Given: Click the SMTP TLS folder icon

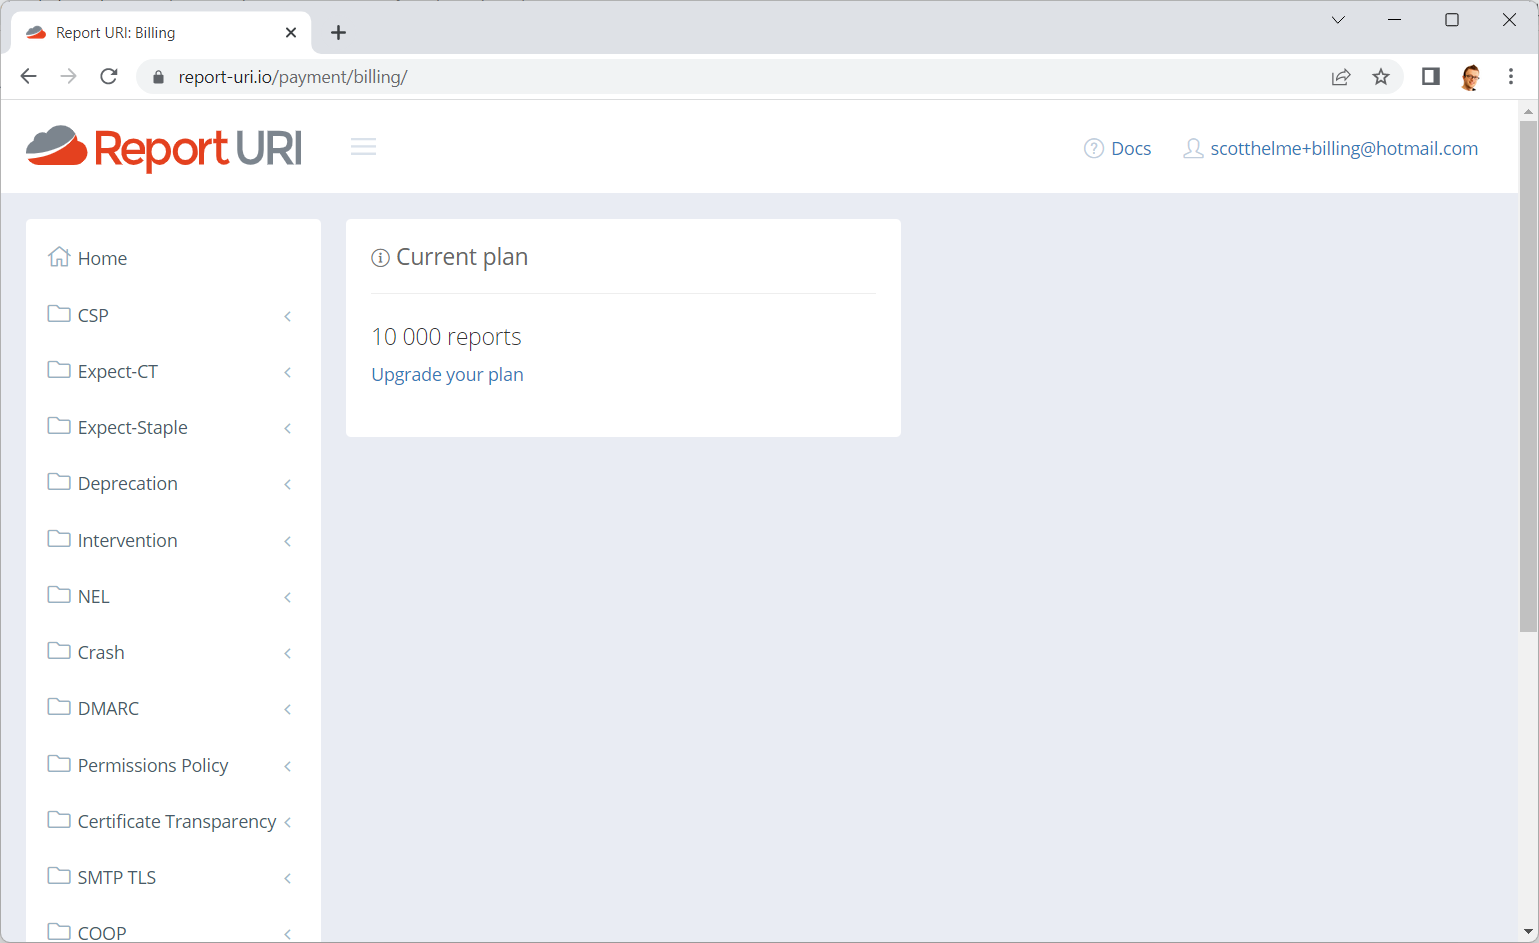Looking at the screenshot, I should [x=59, y=876].
